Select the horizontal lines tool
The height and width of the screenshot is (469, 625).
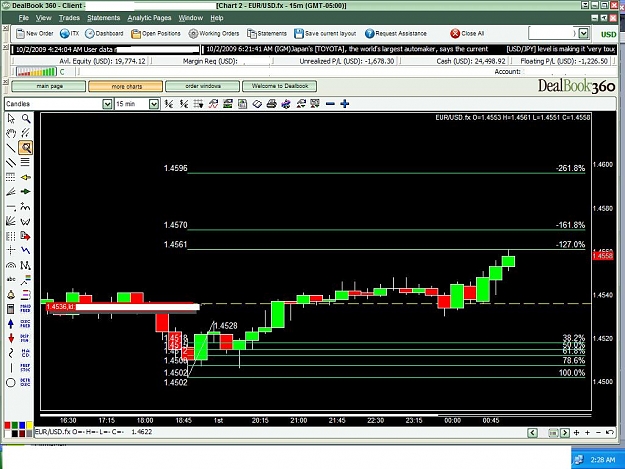25,162
